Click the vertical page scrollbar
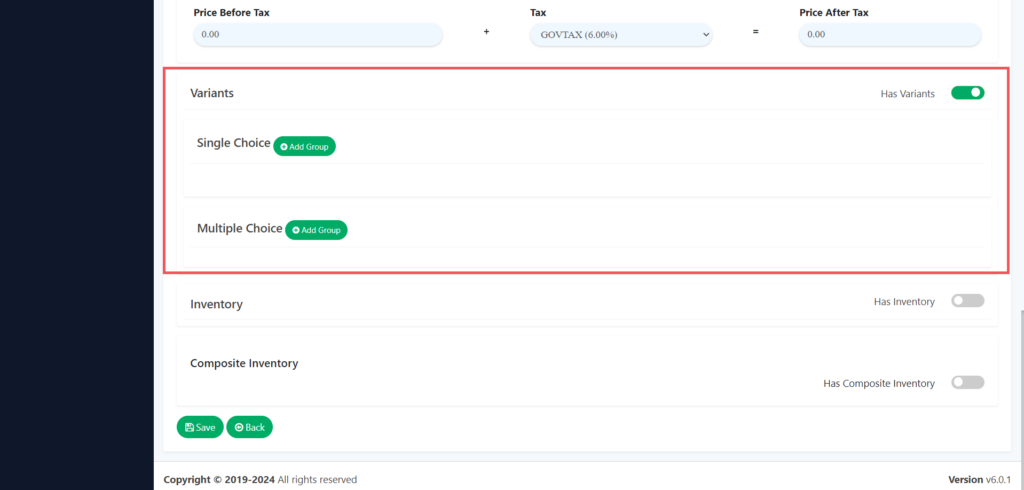Screen dimensions: 1024x490 [1019, 380]
